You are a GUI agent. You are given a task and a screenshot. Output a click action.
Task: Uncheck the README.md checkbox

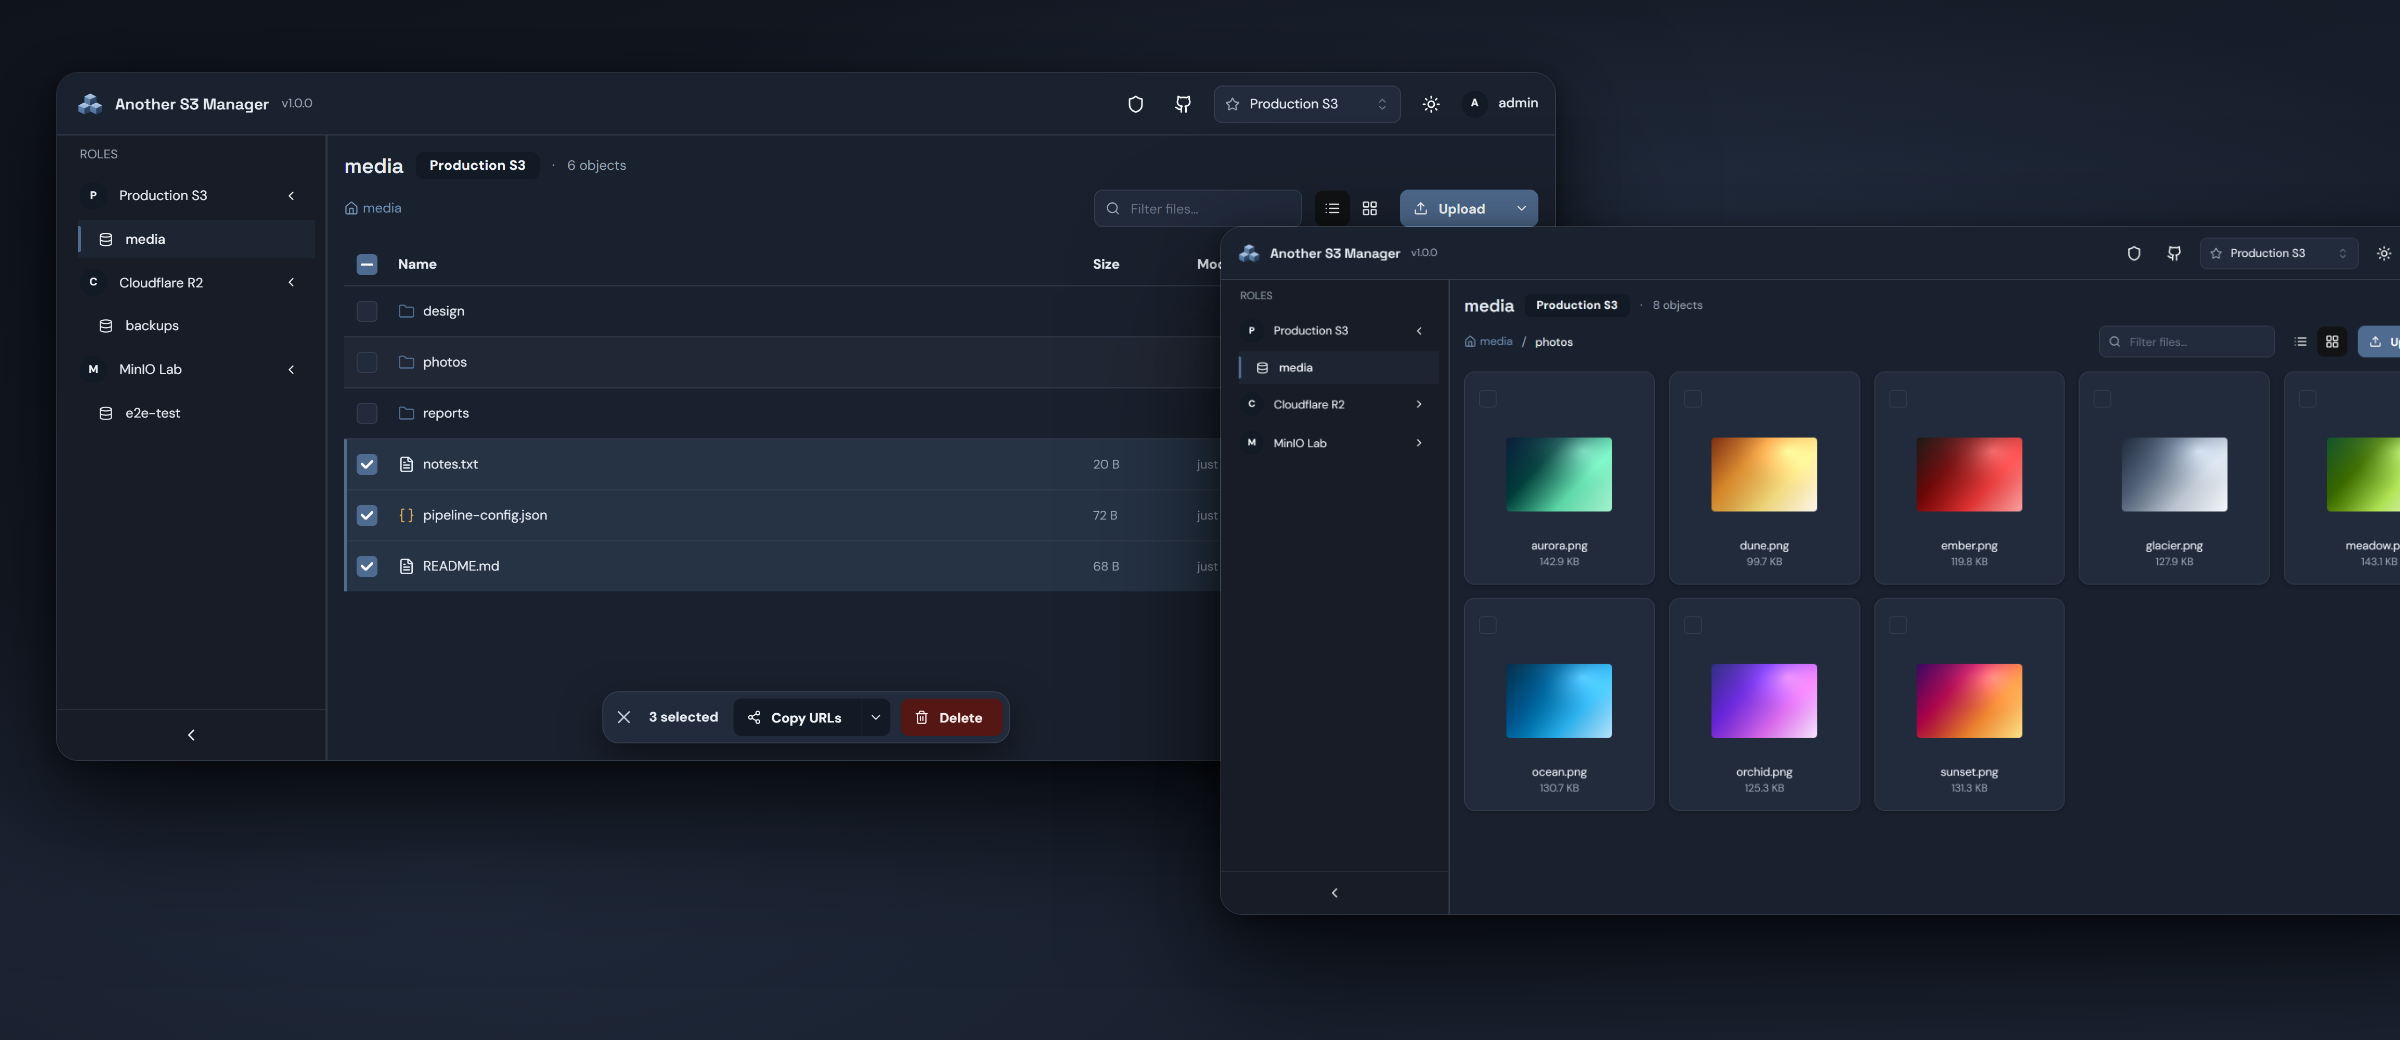point(367,566)
